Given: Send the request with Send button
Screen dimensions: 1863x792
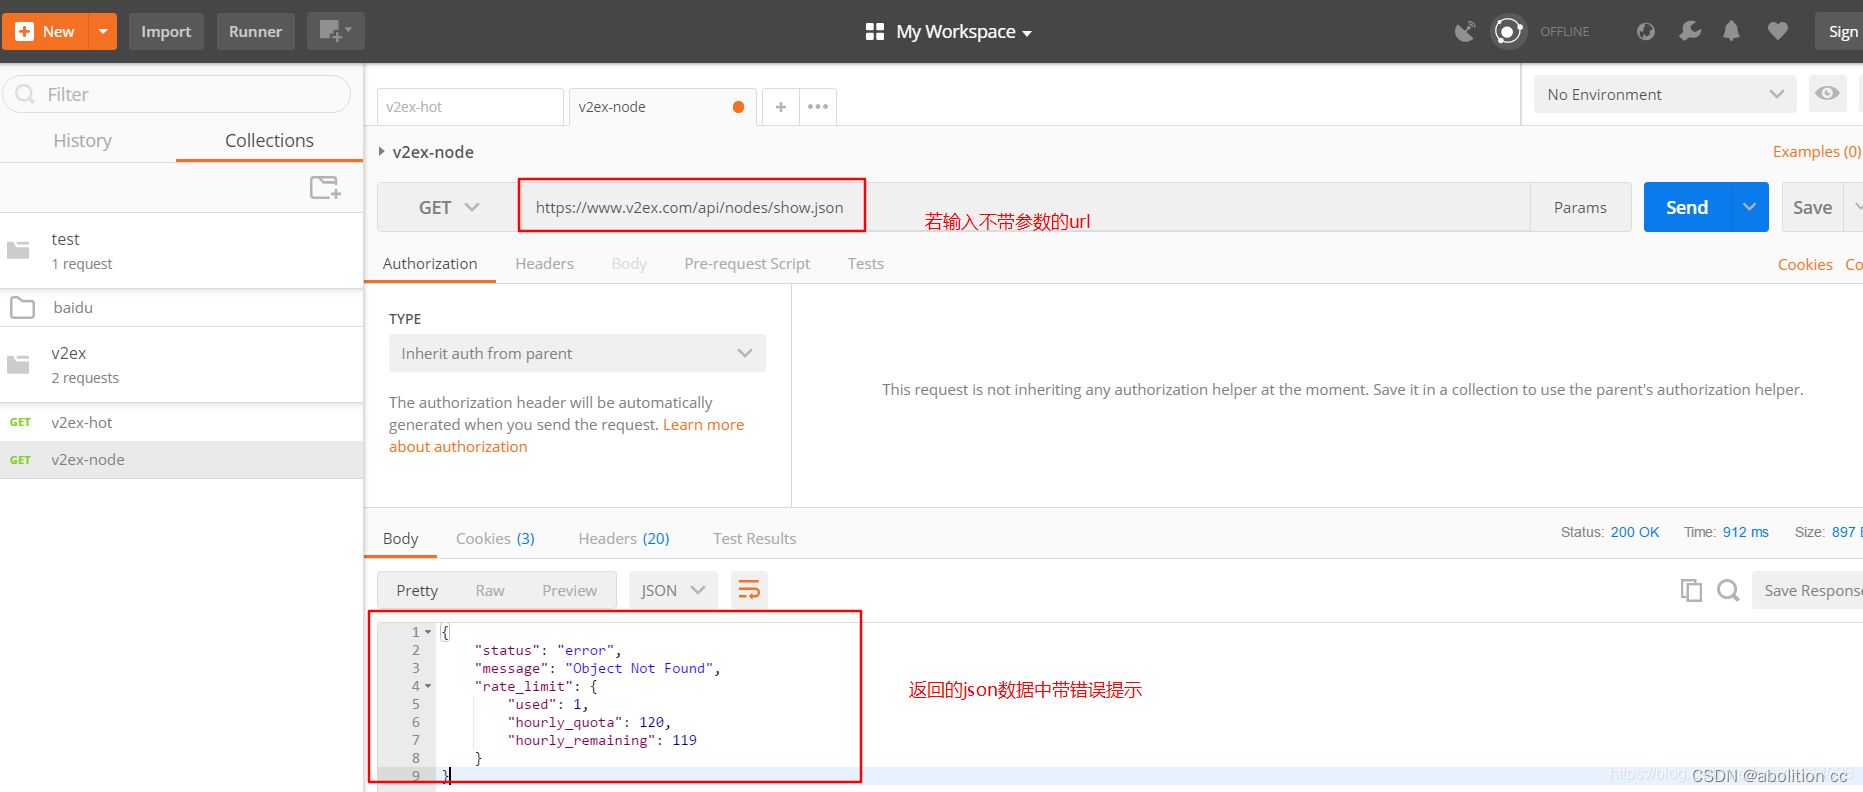Looking at the screenshot, I should point(1687,207).
